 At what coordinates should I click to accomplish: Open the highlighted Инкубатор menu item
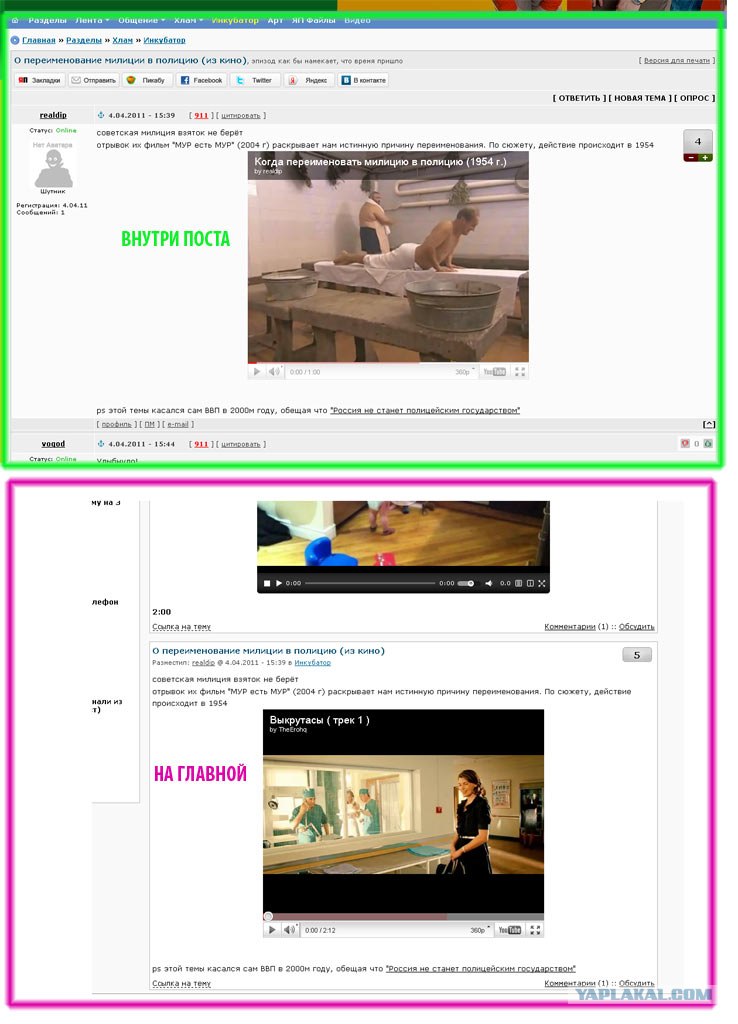(x=235, y=20)
